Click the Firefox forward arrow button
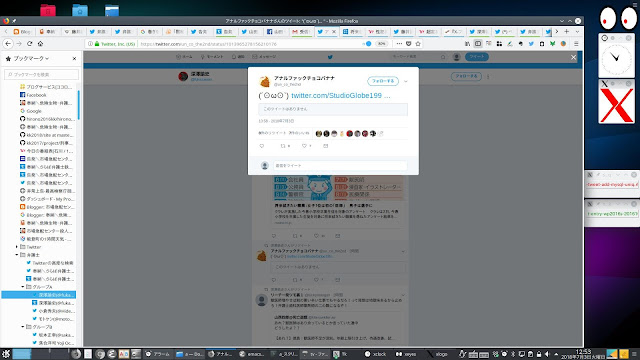The width and height of the screenshot is (640, 360). coord(19,44)
